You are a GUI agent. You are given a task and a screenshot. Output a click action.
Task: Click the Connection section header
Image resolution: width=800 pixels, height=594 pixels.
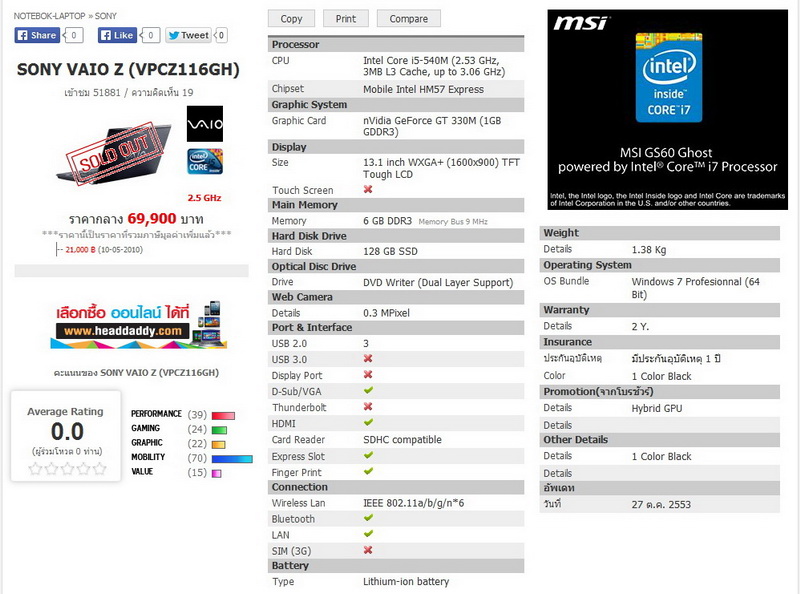click(396, 487)
